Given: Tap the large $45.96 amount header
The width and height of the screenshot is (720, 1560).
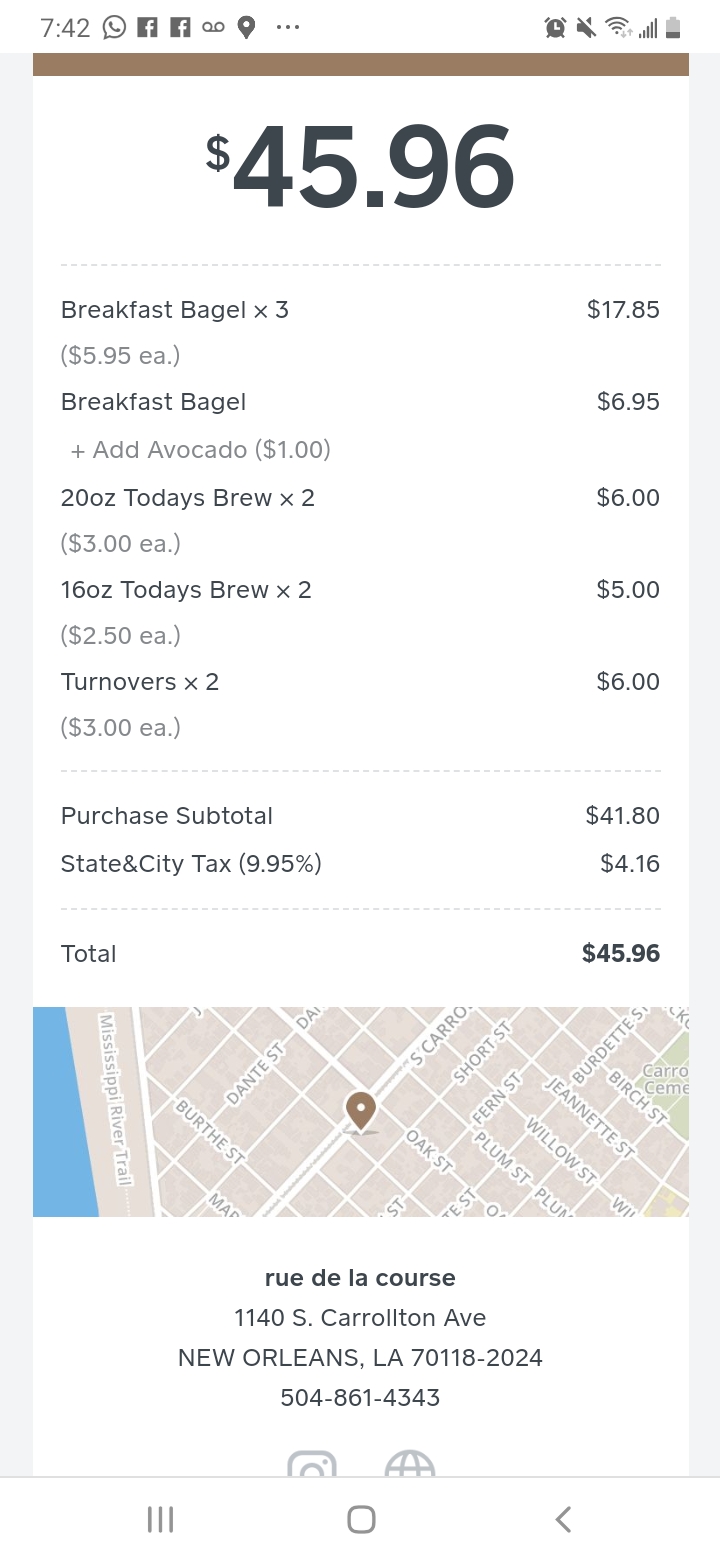Looking at the screenshot, I should coord(360,167).
